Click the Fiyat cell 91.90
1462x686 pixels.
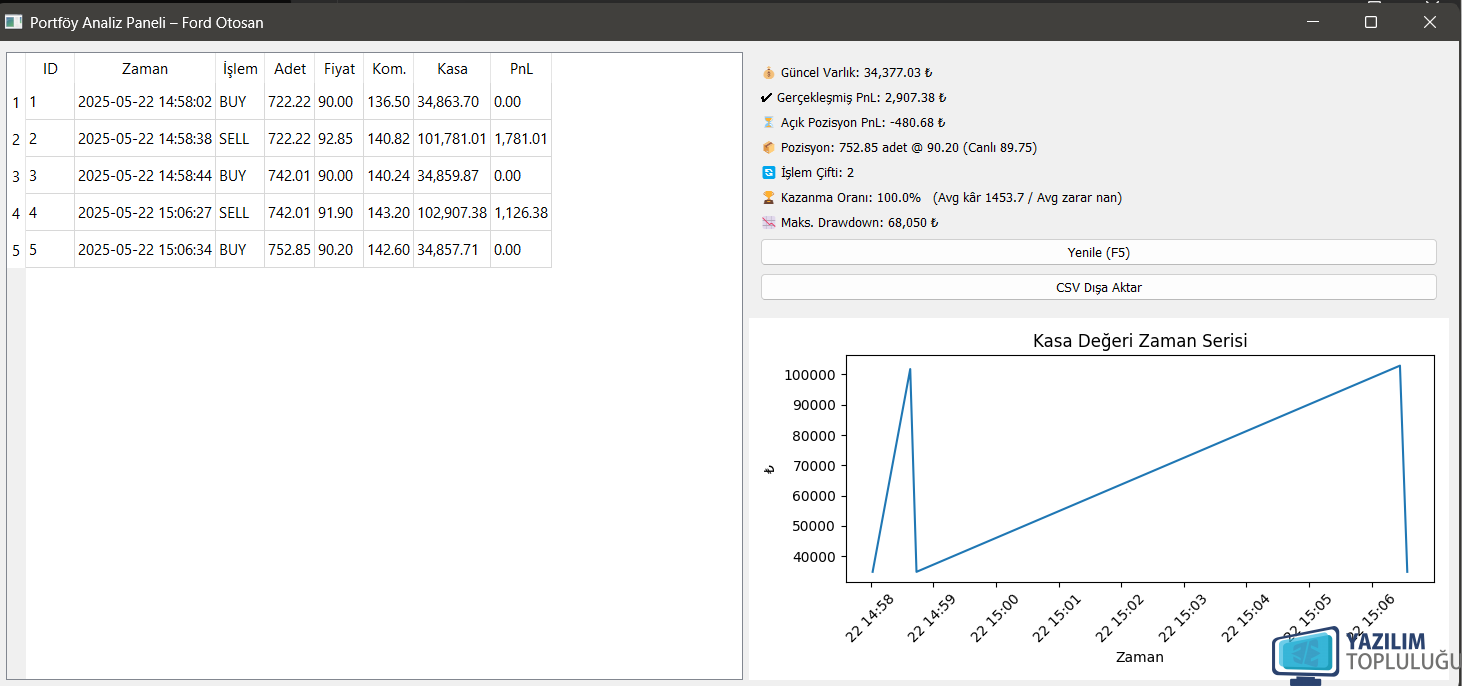(339, 213)
